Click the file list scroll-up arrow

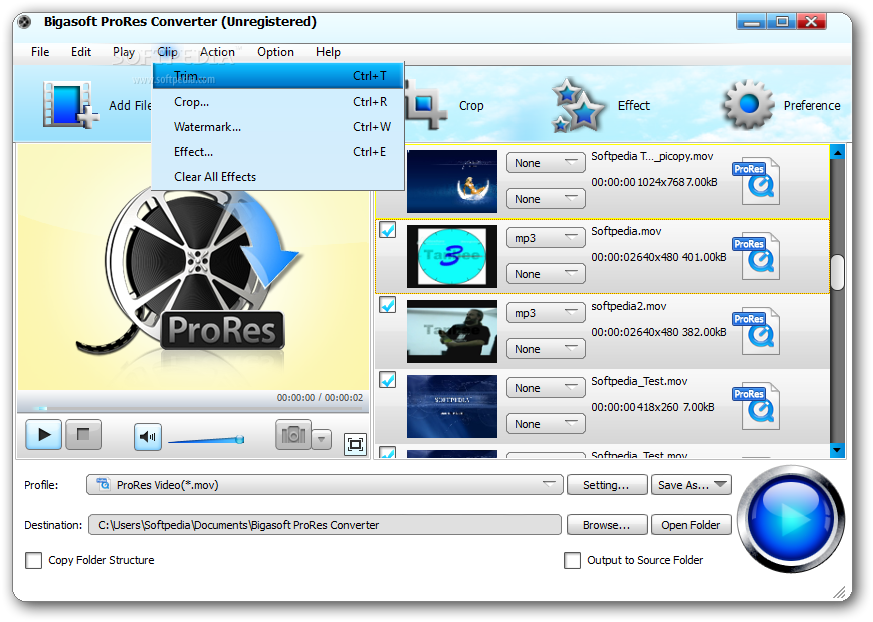pyautogui.click(x=837, y=151)
